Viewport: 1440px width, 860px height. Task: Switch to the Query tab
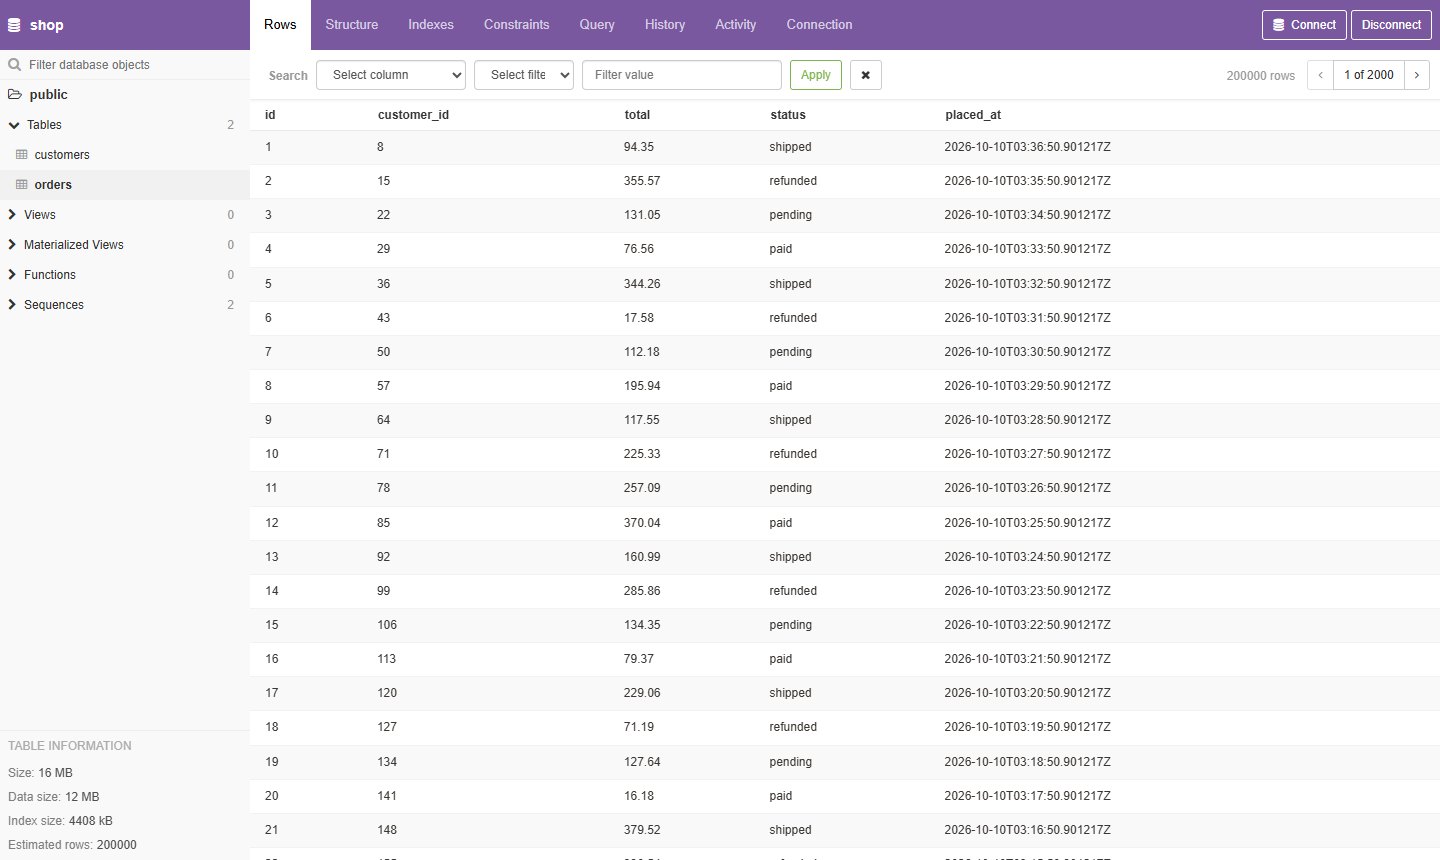(597, 25)
